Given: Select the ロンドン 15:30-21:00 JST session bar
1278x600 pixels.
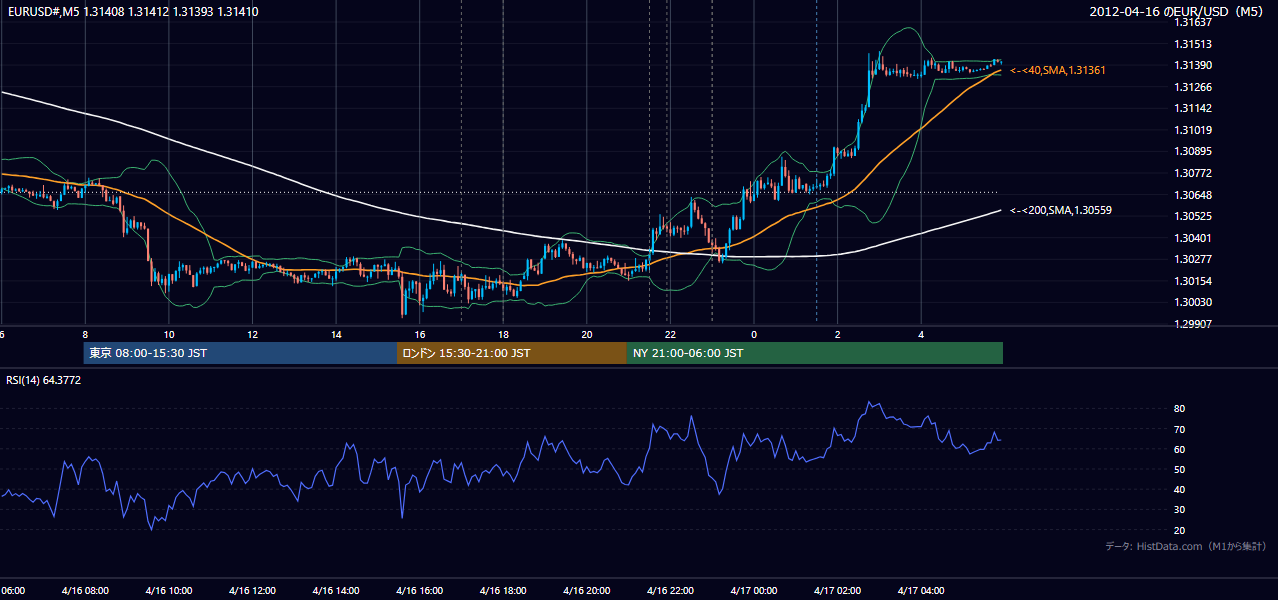Looking at the screenshot, I should click(512, 353).
